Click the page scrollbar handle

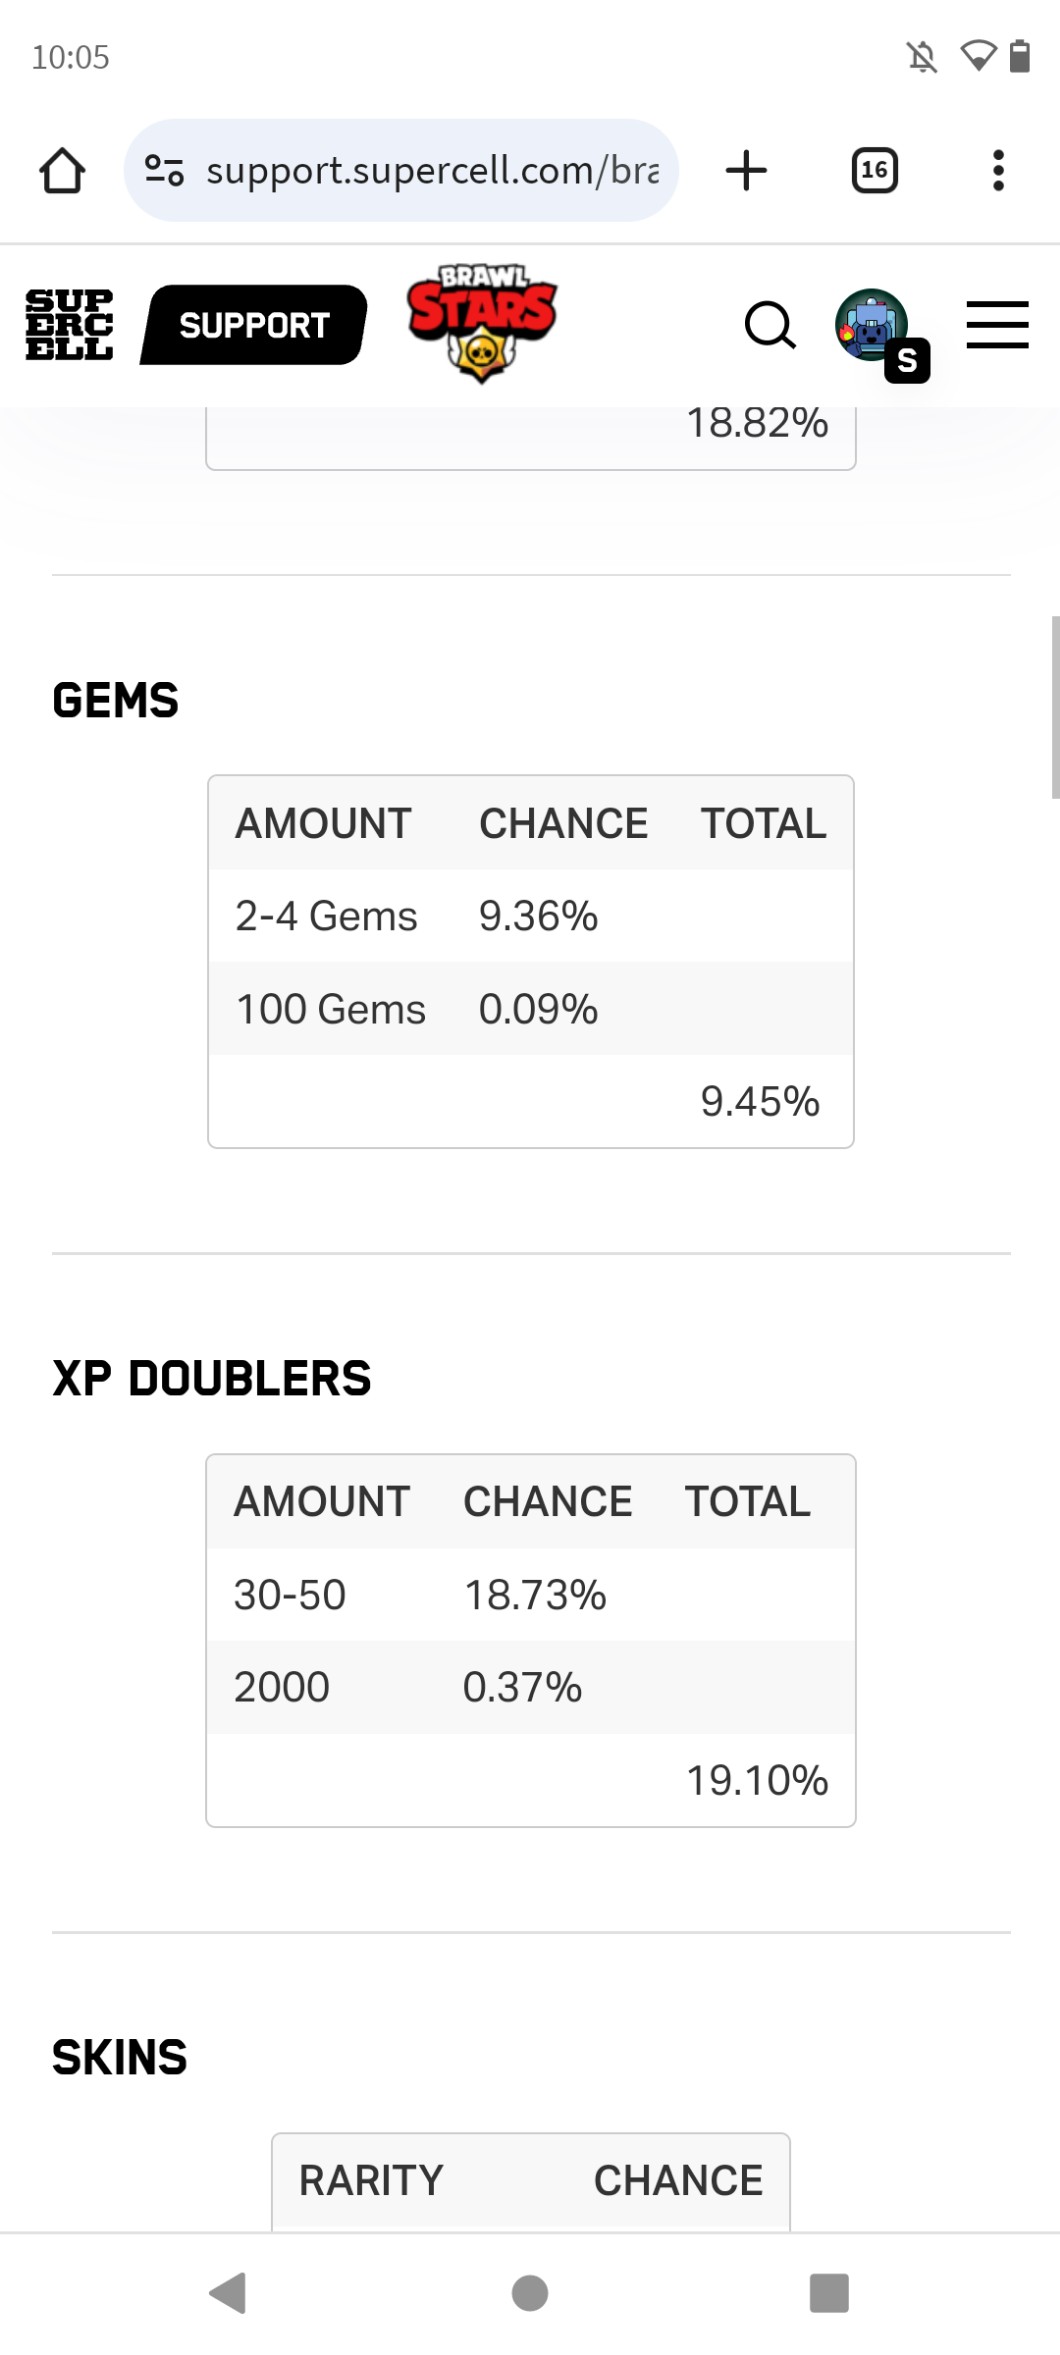(1054, 707)
